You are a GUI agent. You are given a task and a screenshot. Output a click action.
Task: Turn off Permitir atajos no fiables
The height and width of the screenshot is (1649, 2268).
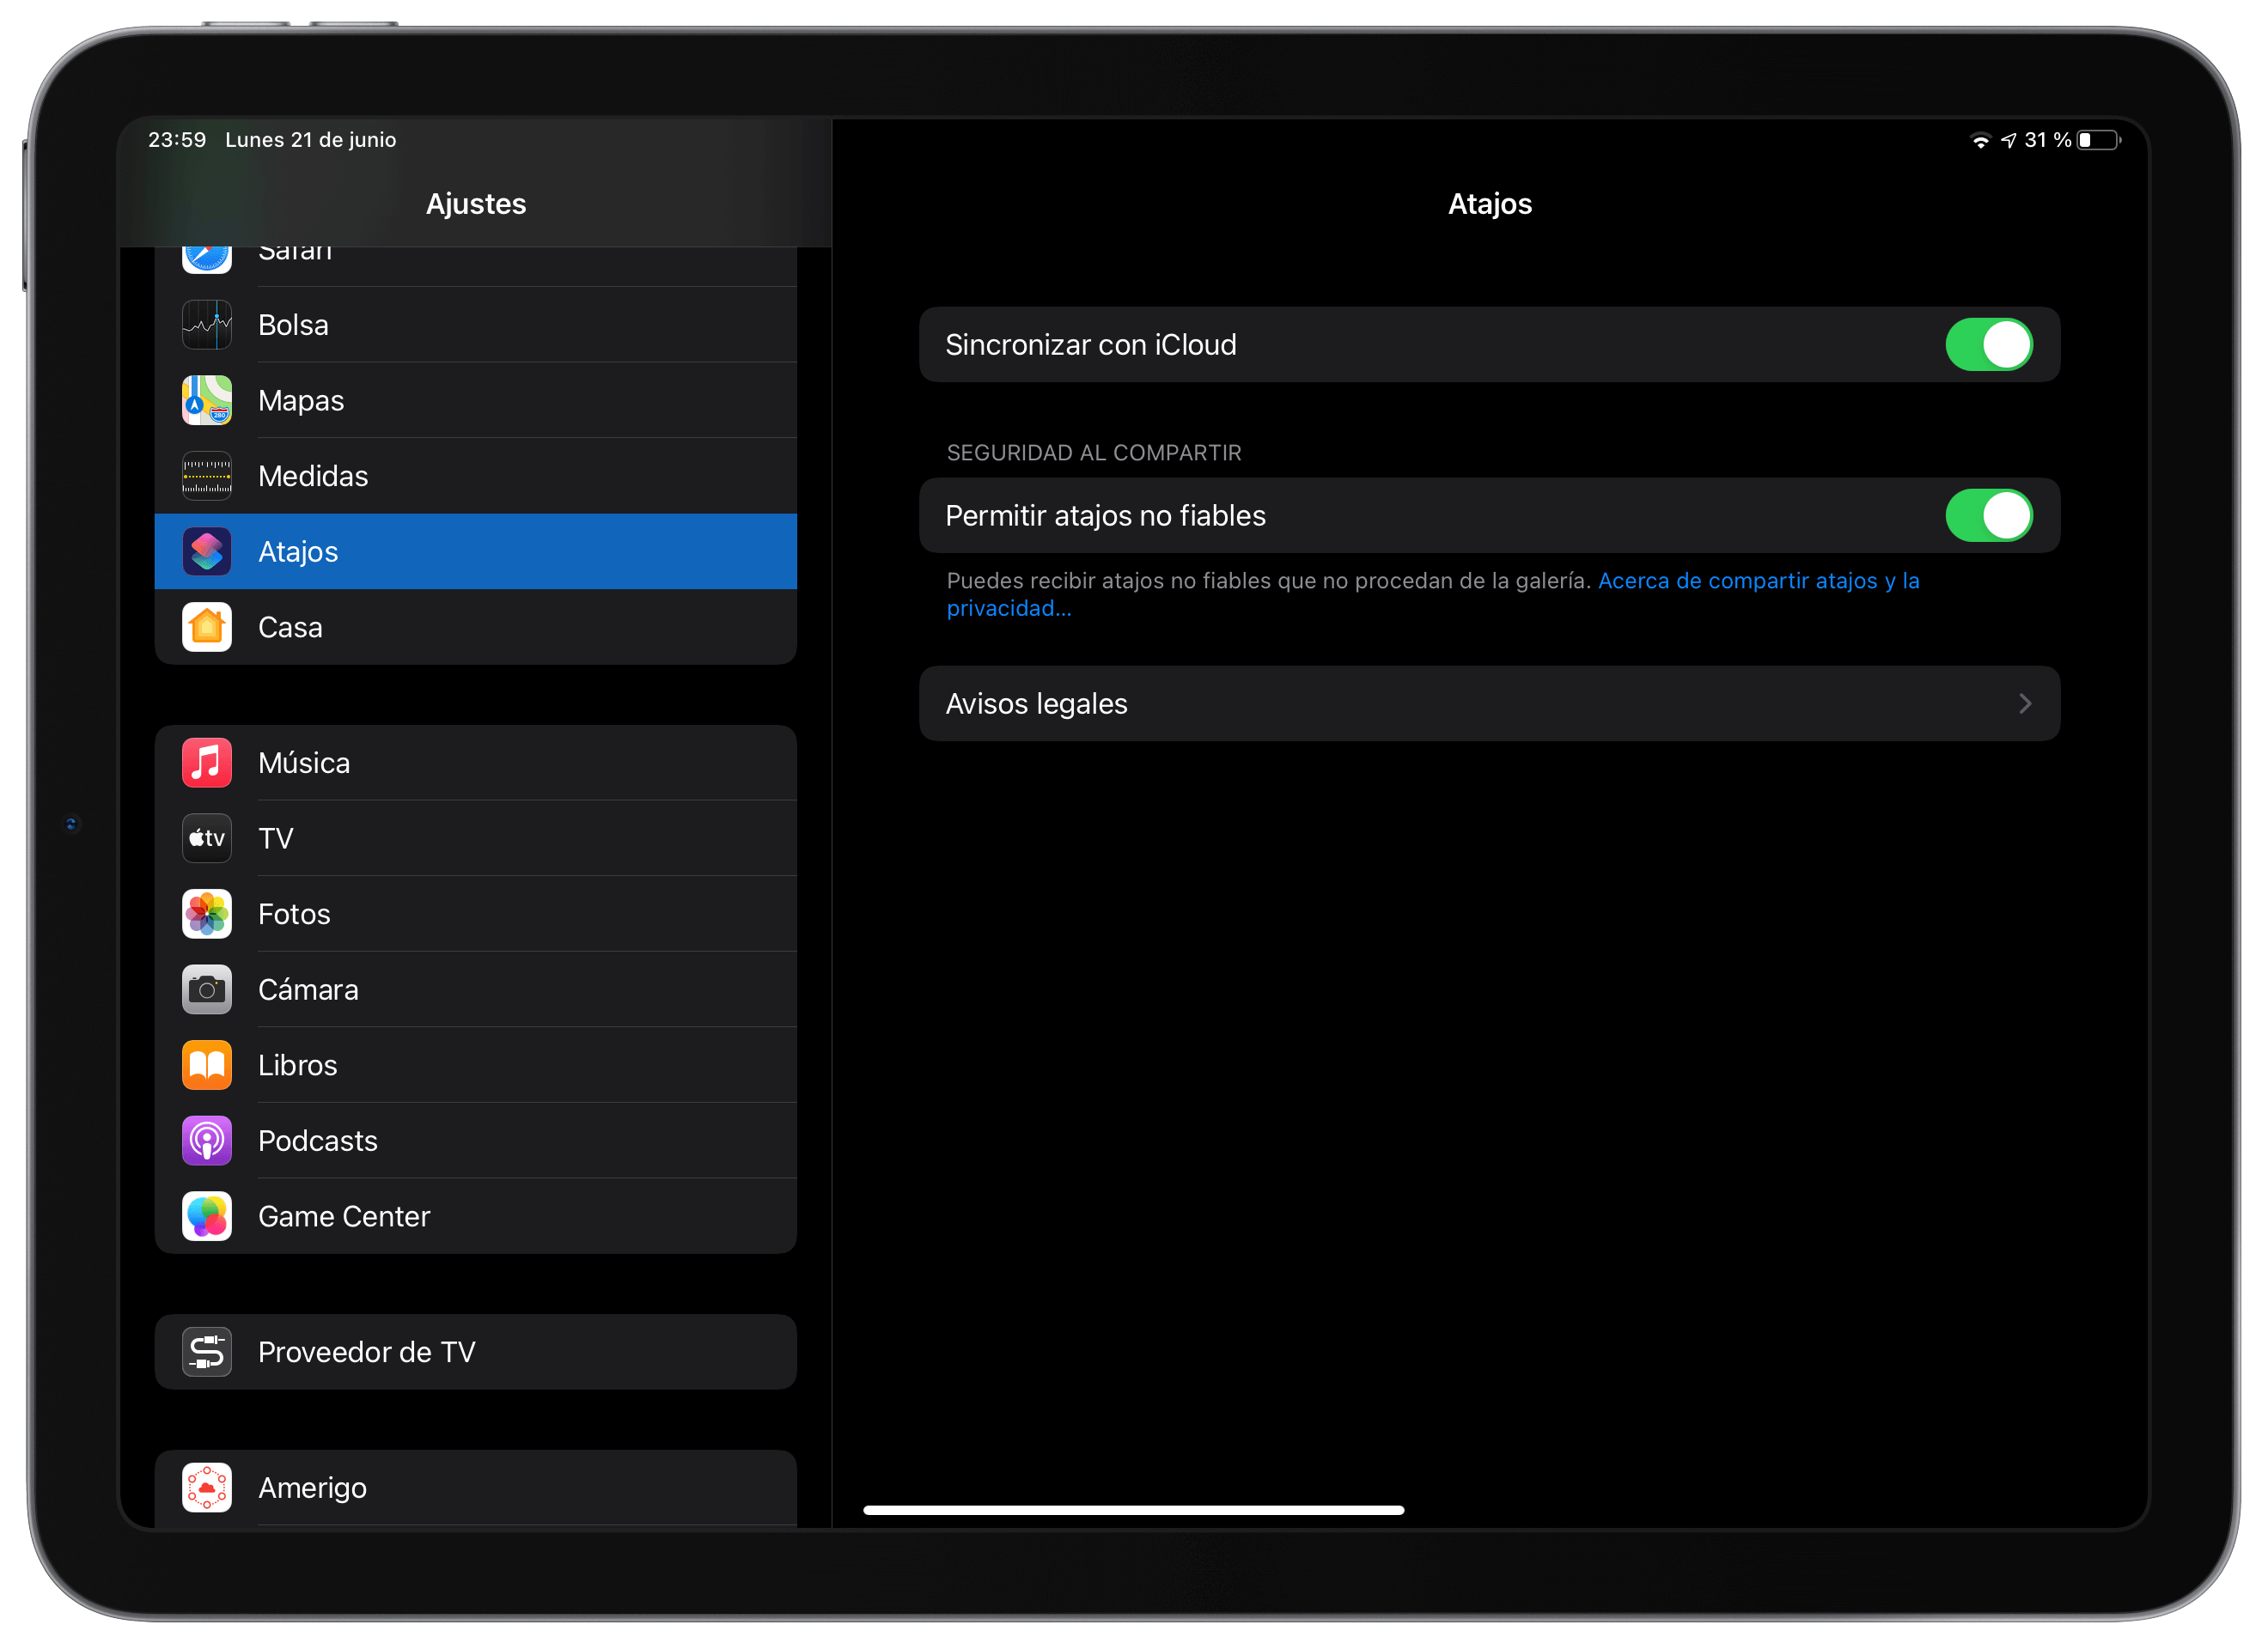[1988, 515]
